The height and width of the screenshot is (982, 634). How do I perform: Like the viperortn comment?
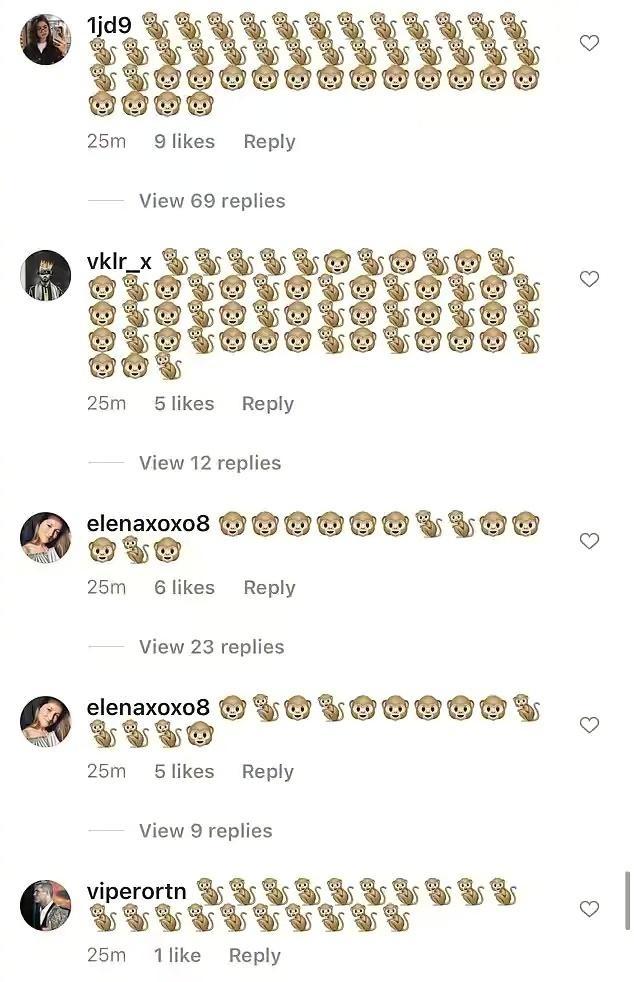click(589, 909)
